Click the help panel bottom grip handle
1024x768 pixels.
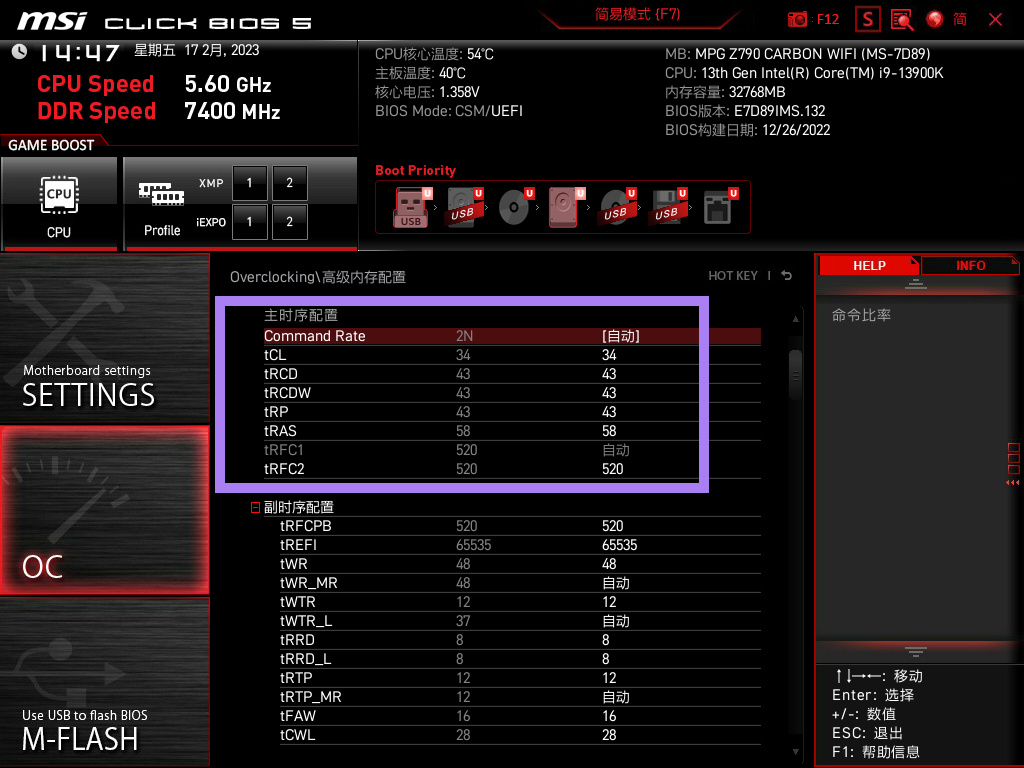(x=916, y=652)
